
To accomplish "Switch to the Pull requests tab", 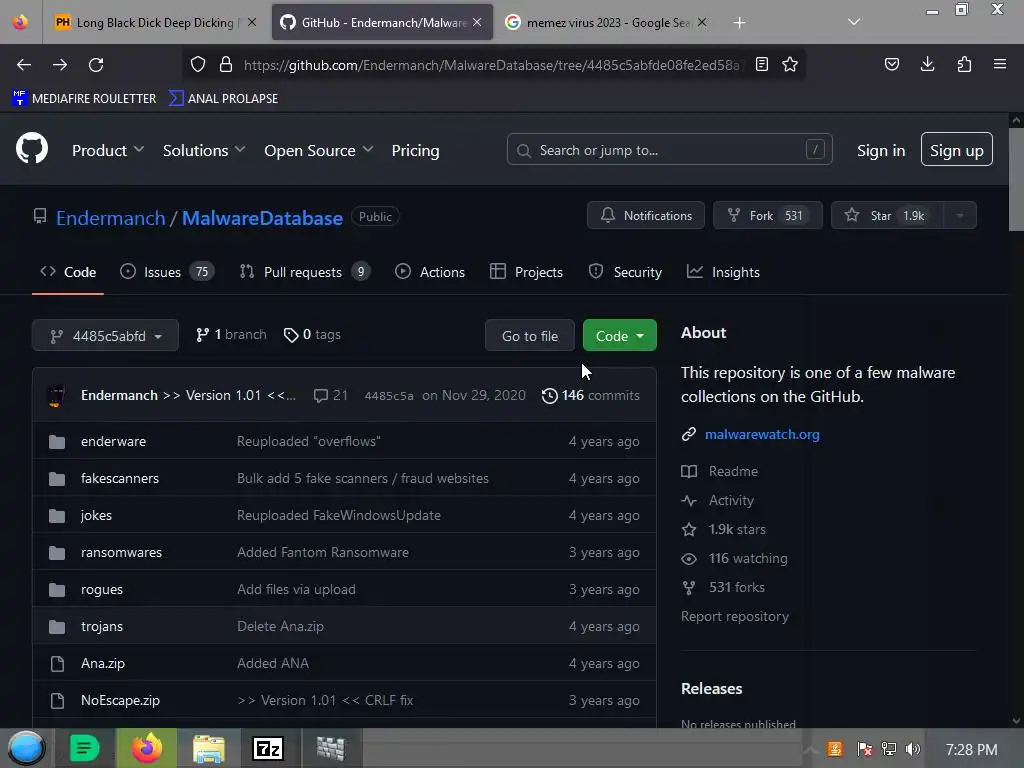I will tap(305, 272).
